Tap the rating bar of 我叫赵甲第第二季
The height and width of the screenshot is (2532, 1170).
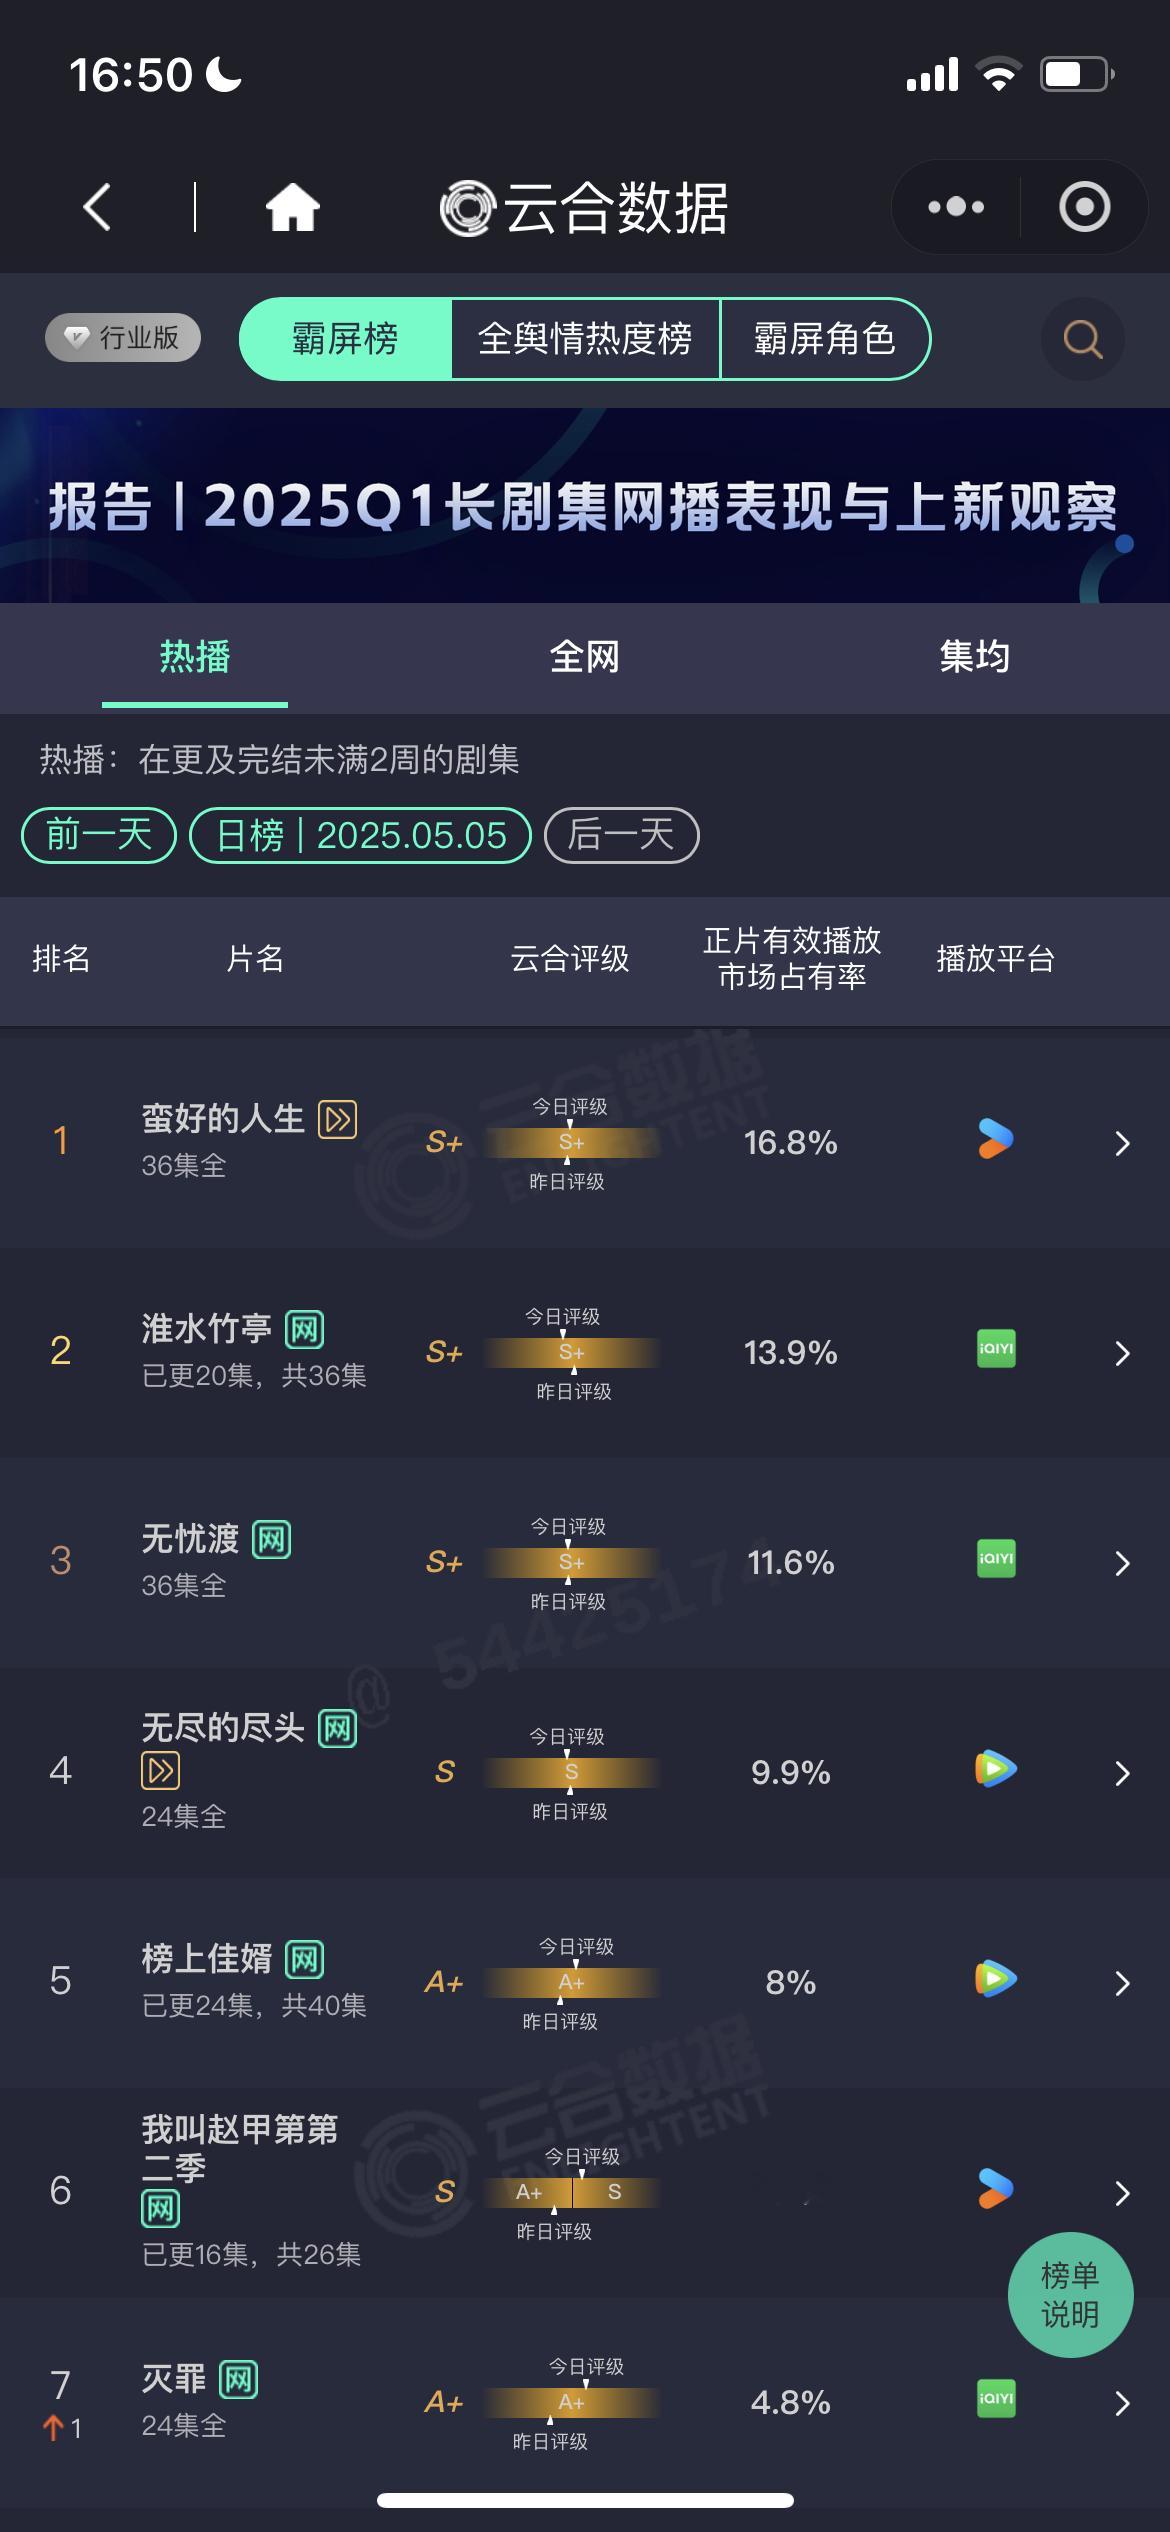572,2192
